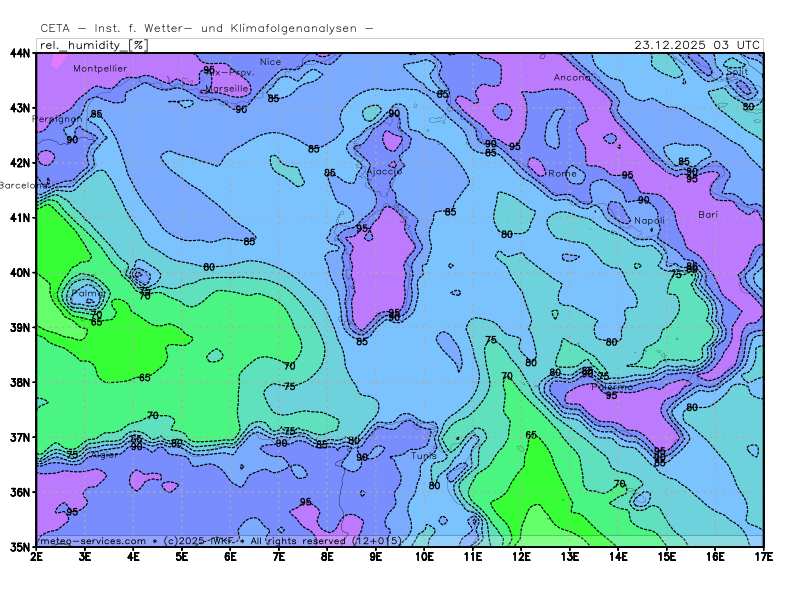Select the Tunis city label
The image size is (800, 600).
tap(423, 455)
